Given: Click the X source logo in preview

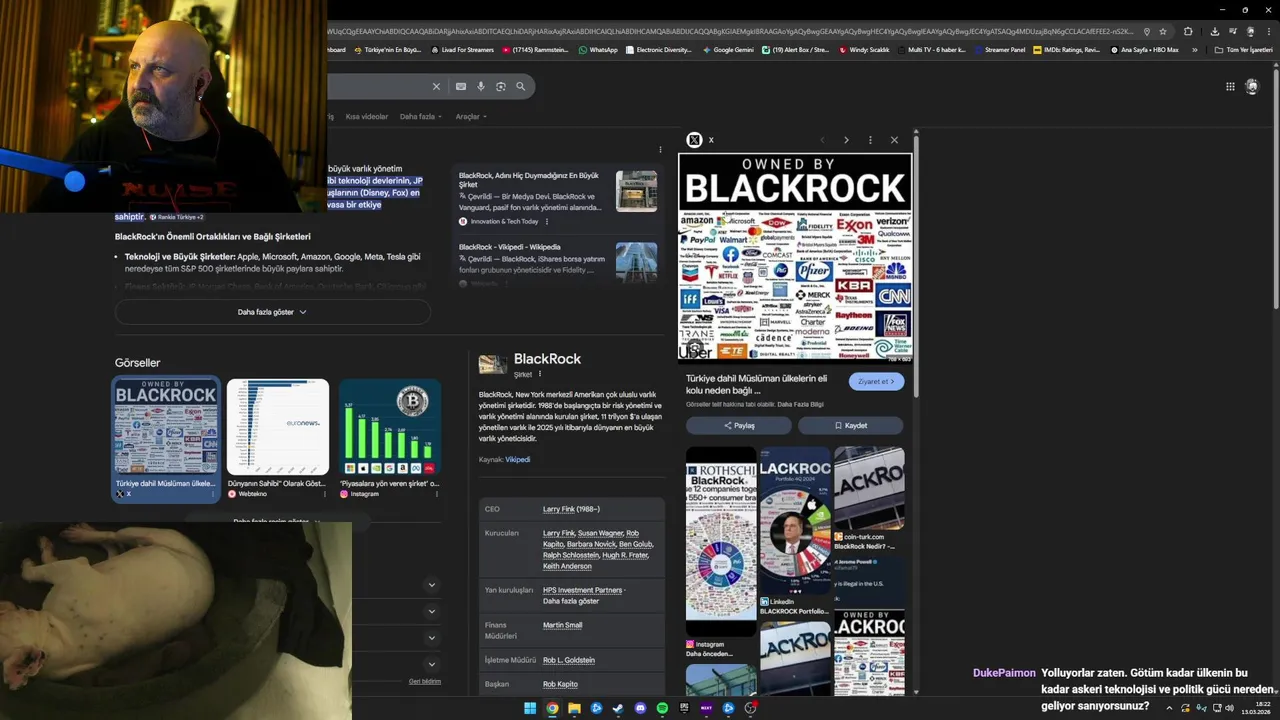Looking at the screenshot, I should pos(694,140).
